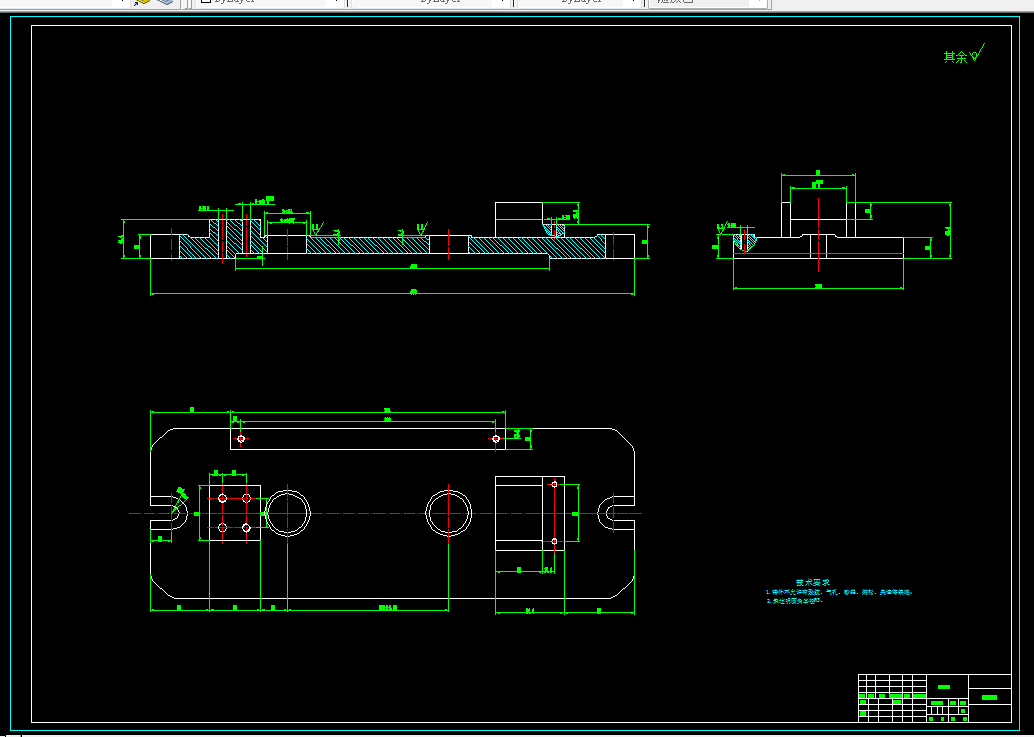
Task: Select the right large double circle in plan view
Action: [x=448, y=513]
